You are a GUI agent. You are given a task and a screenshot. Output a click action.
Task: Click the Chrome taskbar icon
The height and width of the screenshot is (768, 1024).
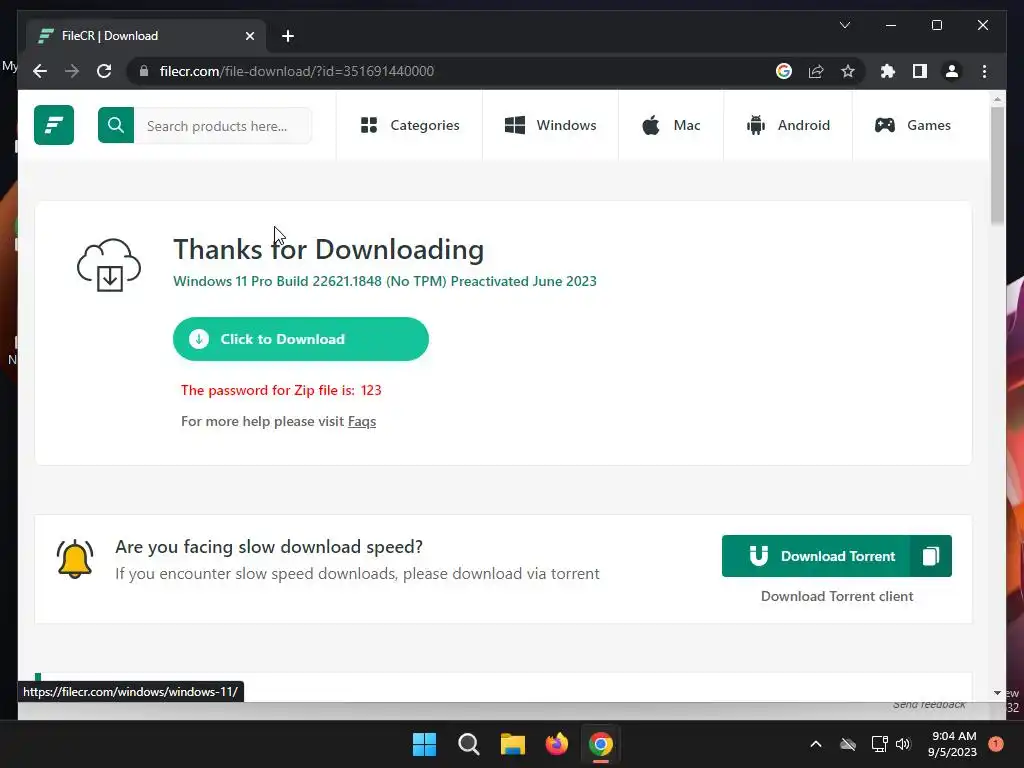coord(600,744)
